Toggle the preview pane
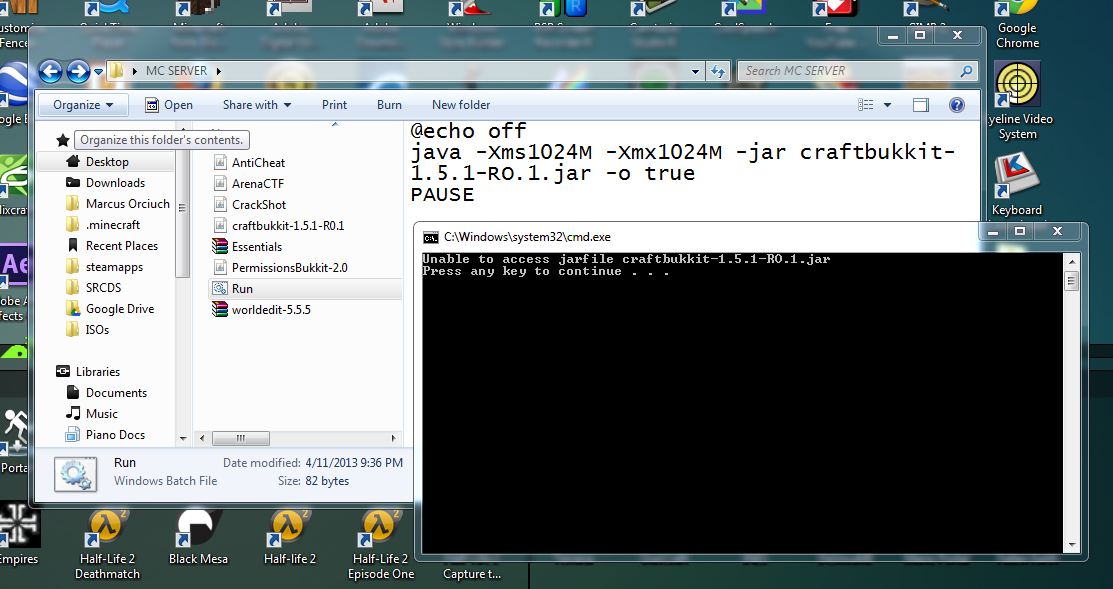The image size is (1113, 589). (x=920, y=104)
